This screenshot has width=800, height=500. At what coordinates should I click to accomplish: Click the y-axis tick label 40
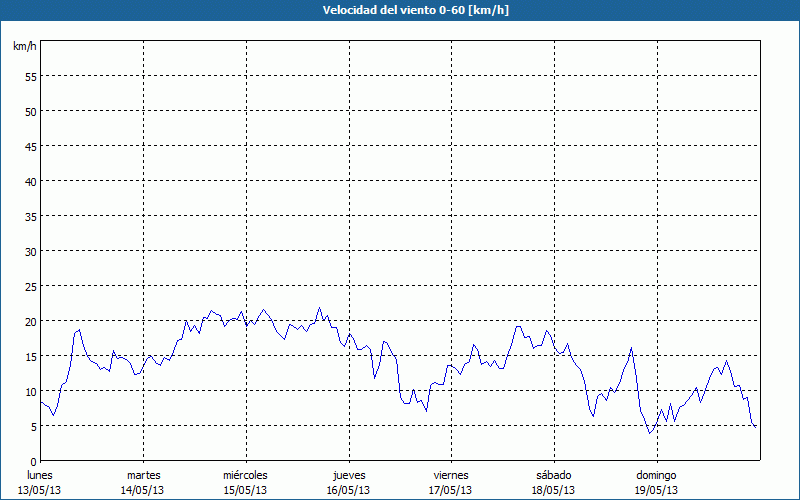coord(30,181)
